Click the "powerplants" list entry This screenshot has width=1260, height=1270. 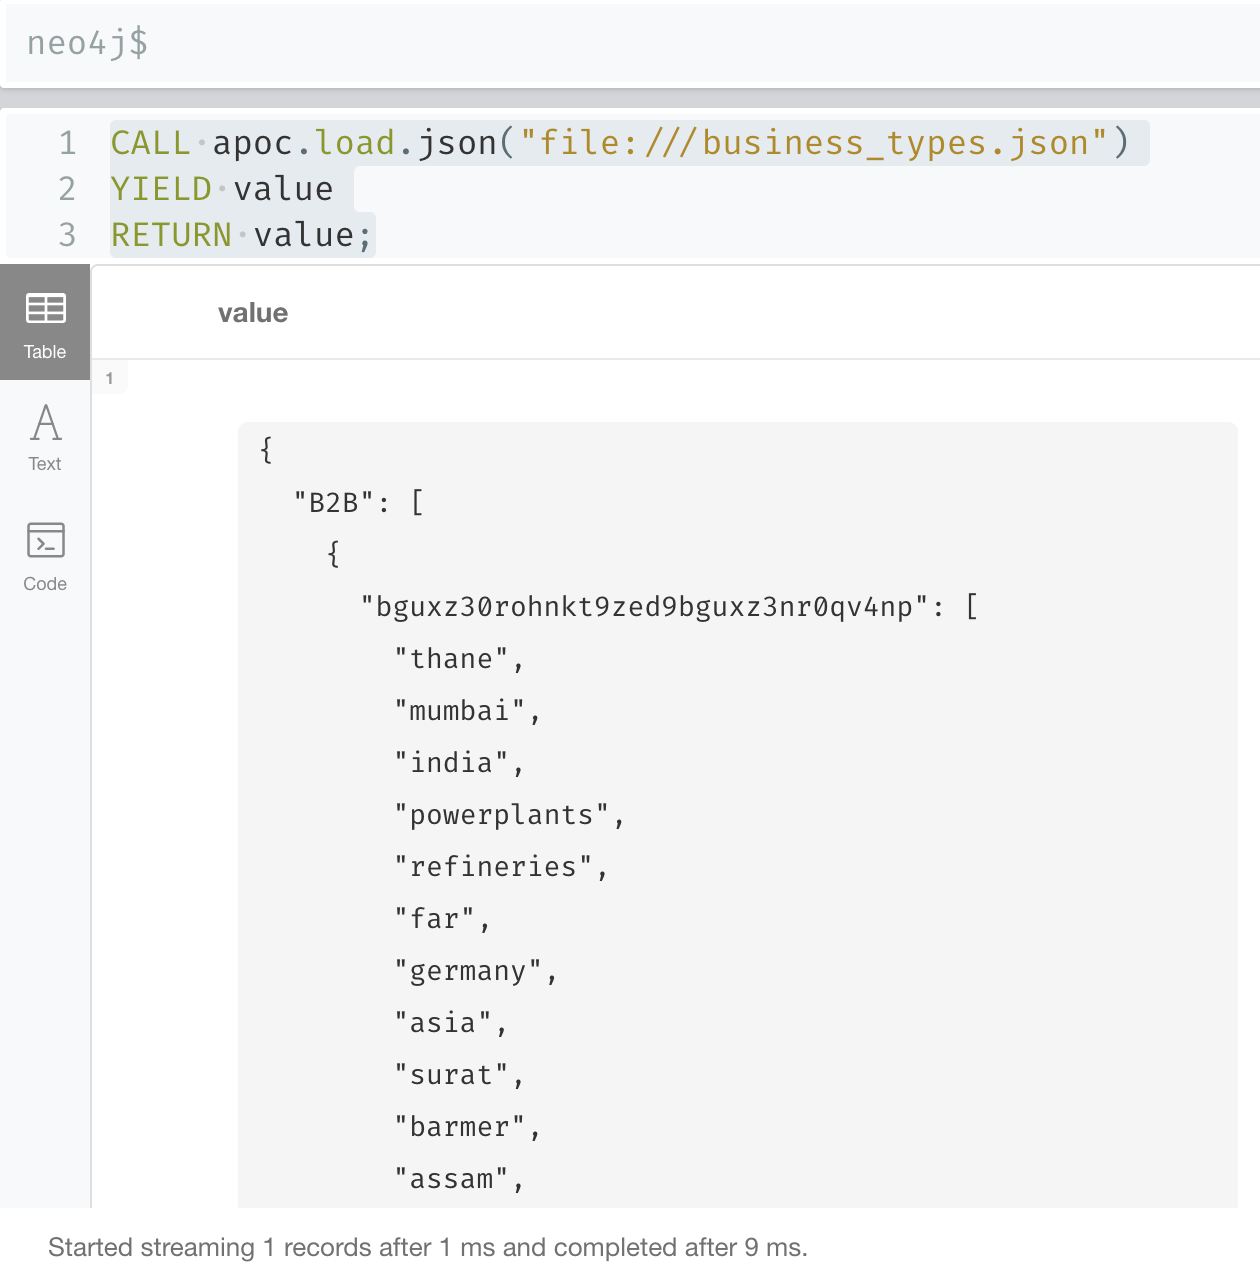coord(502,815)
